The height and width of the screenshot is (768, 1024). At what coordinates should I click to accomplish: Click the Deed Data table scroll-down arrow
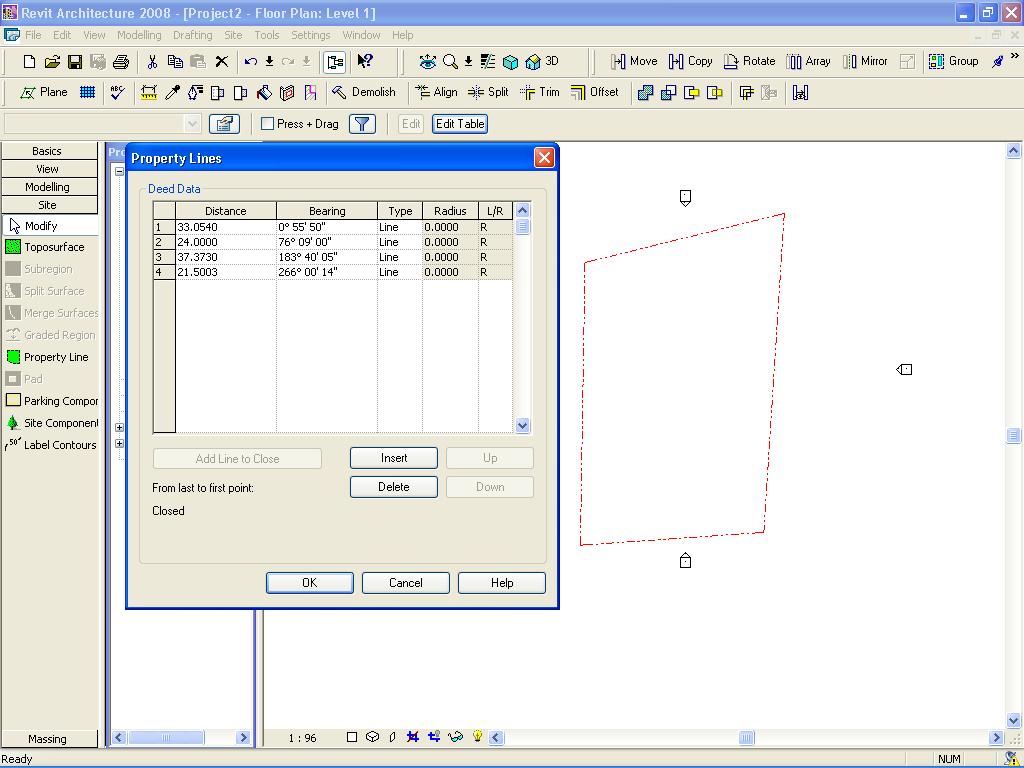(522, 425)
